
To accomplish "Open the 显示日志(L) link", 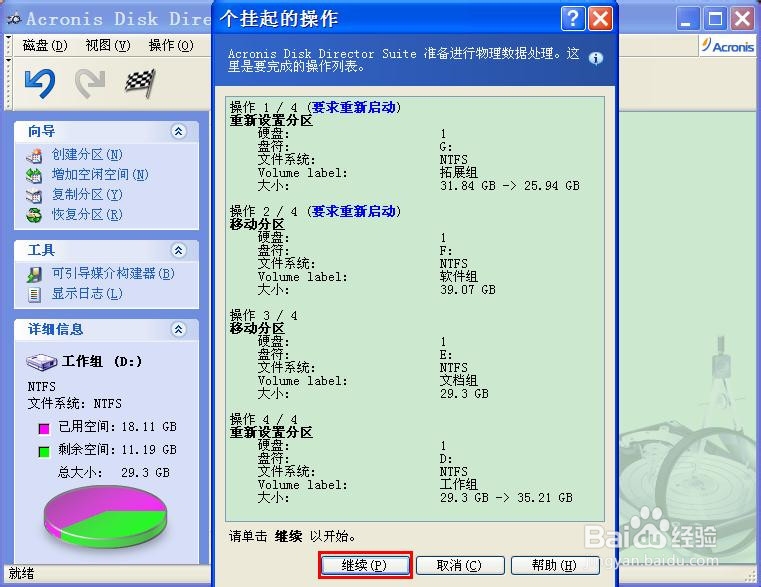I will [x=87, y=293].
